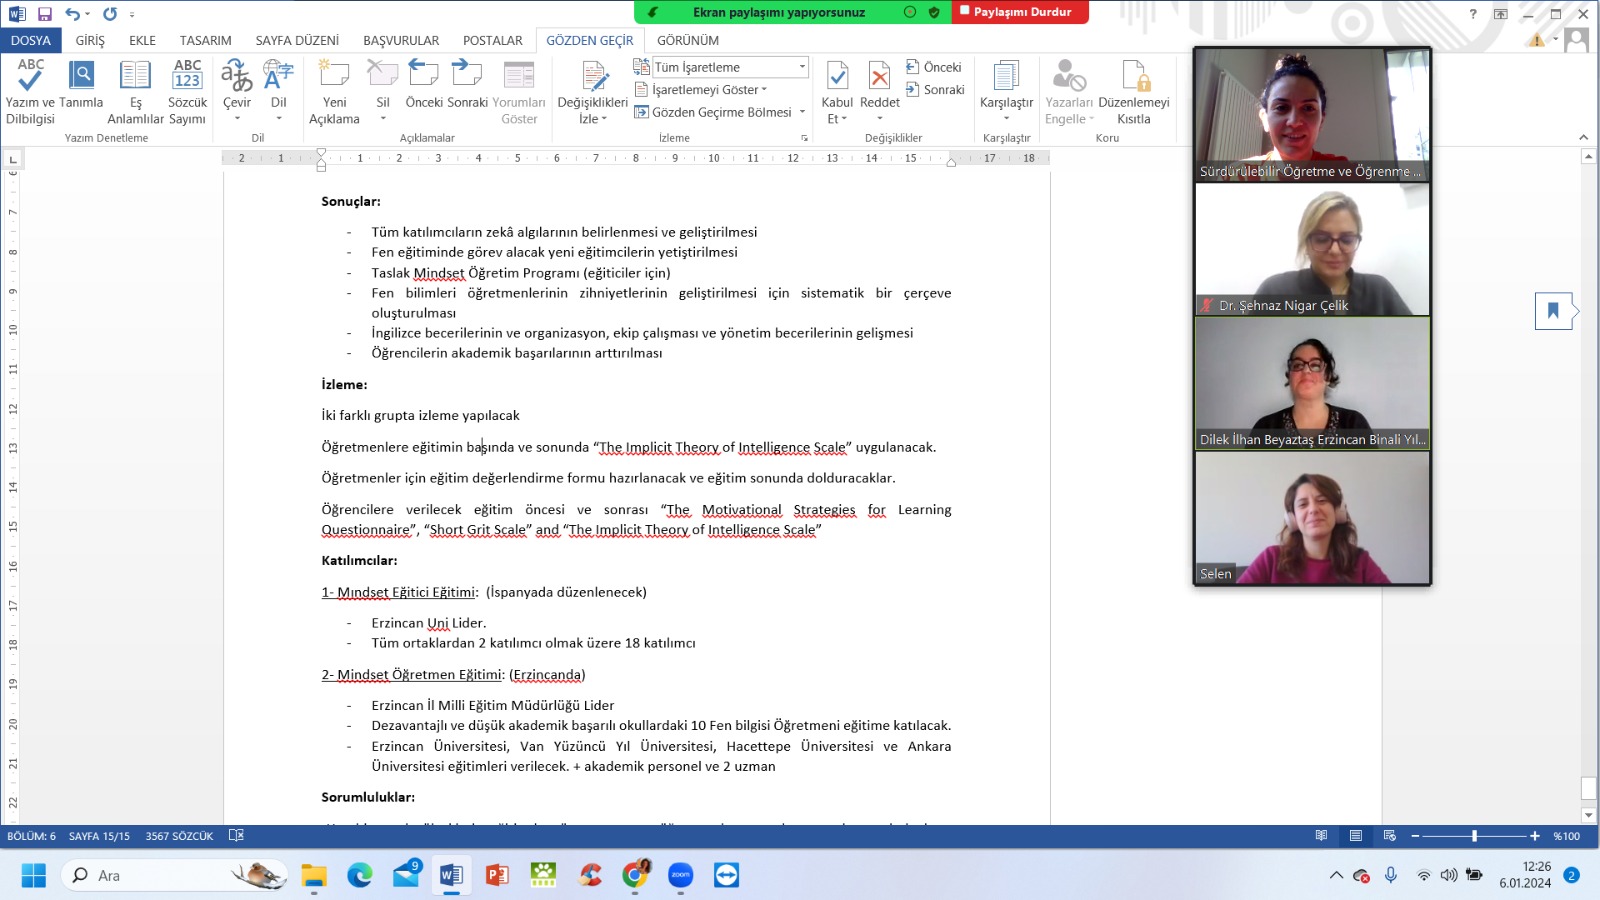The height and width of the screenshot is (900, 1600).
Task: Click the Paylaşımı Durdur button
Action: click(1021, 12)
